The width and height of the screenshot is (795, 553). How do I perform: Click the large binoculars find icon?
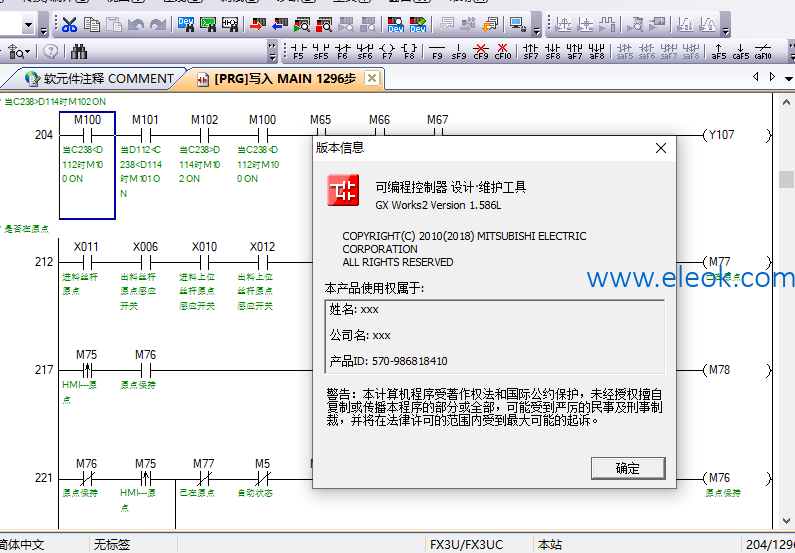click(x=79, y=51)
